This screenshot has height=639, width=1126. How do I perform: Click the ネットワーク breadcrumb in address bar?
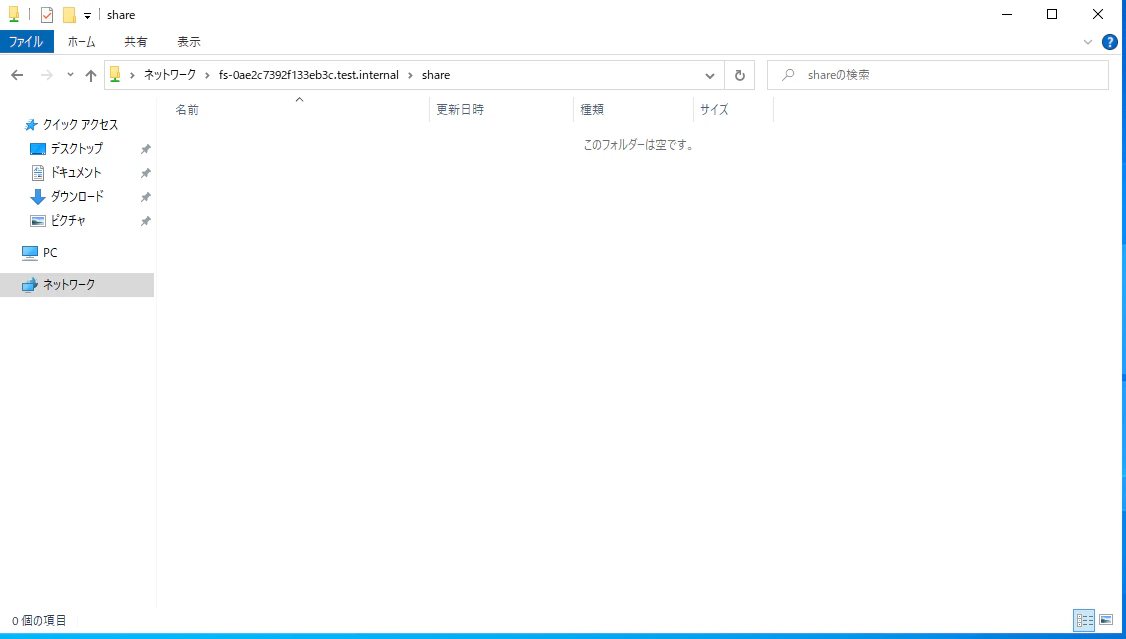tap(169, 75)
